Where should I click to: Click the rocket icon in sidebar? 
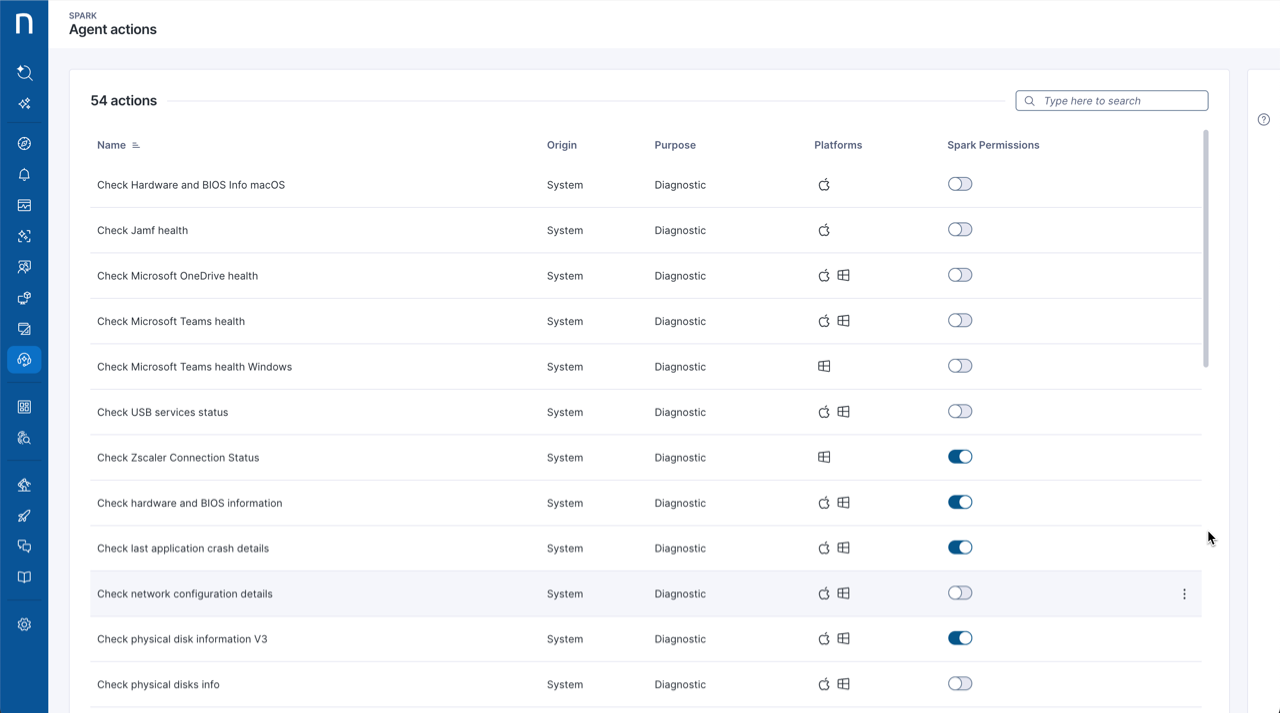tap(24, 516)
